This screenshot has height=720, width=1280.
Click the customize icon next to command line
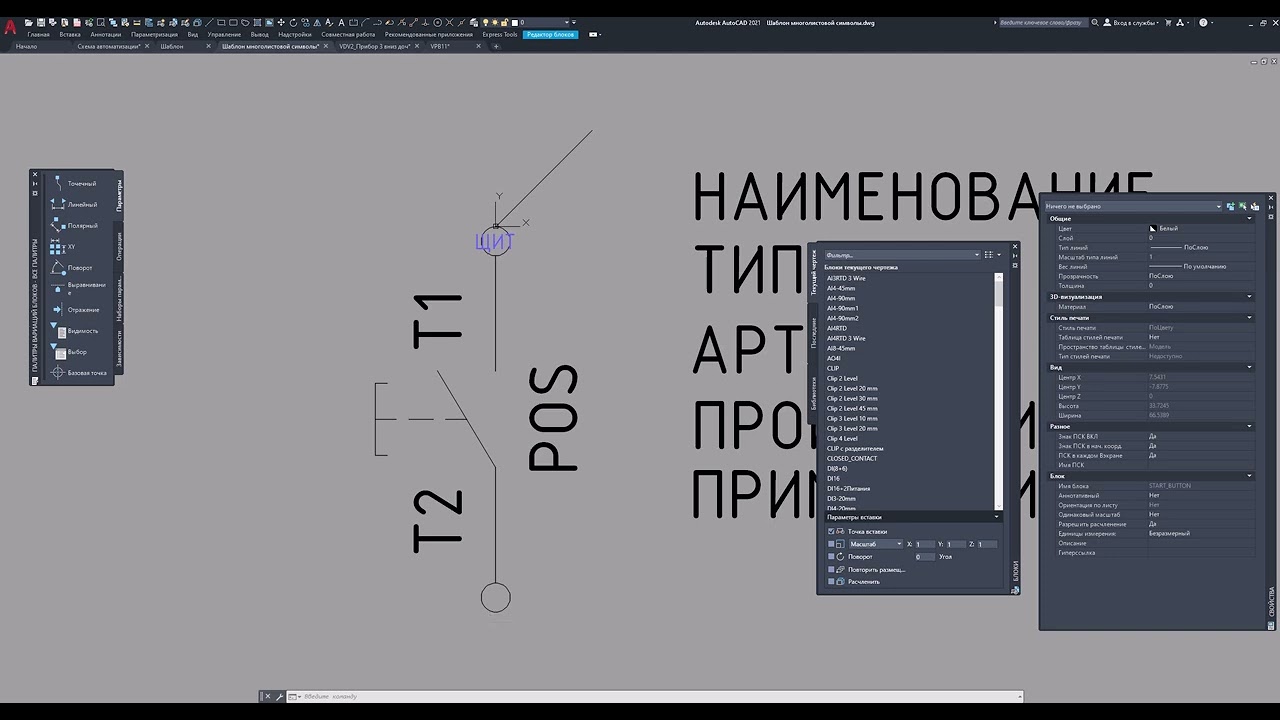pyautogui.click(x=280, y=696)
